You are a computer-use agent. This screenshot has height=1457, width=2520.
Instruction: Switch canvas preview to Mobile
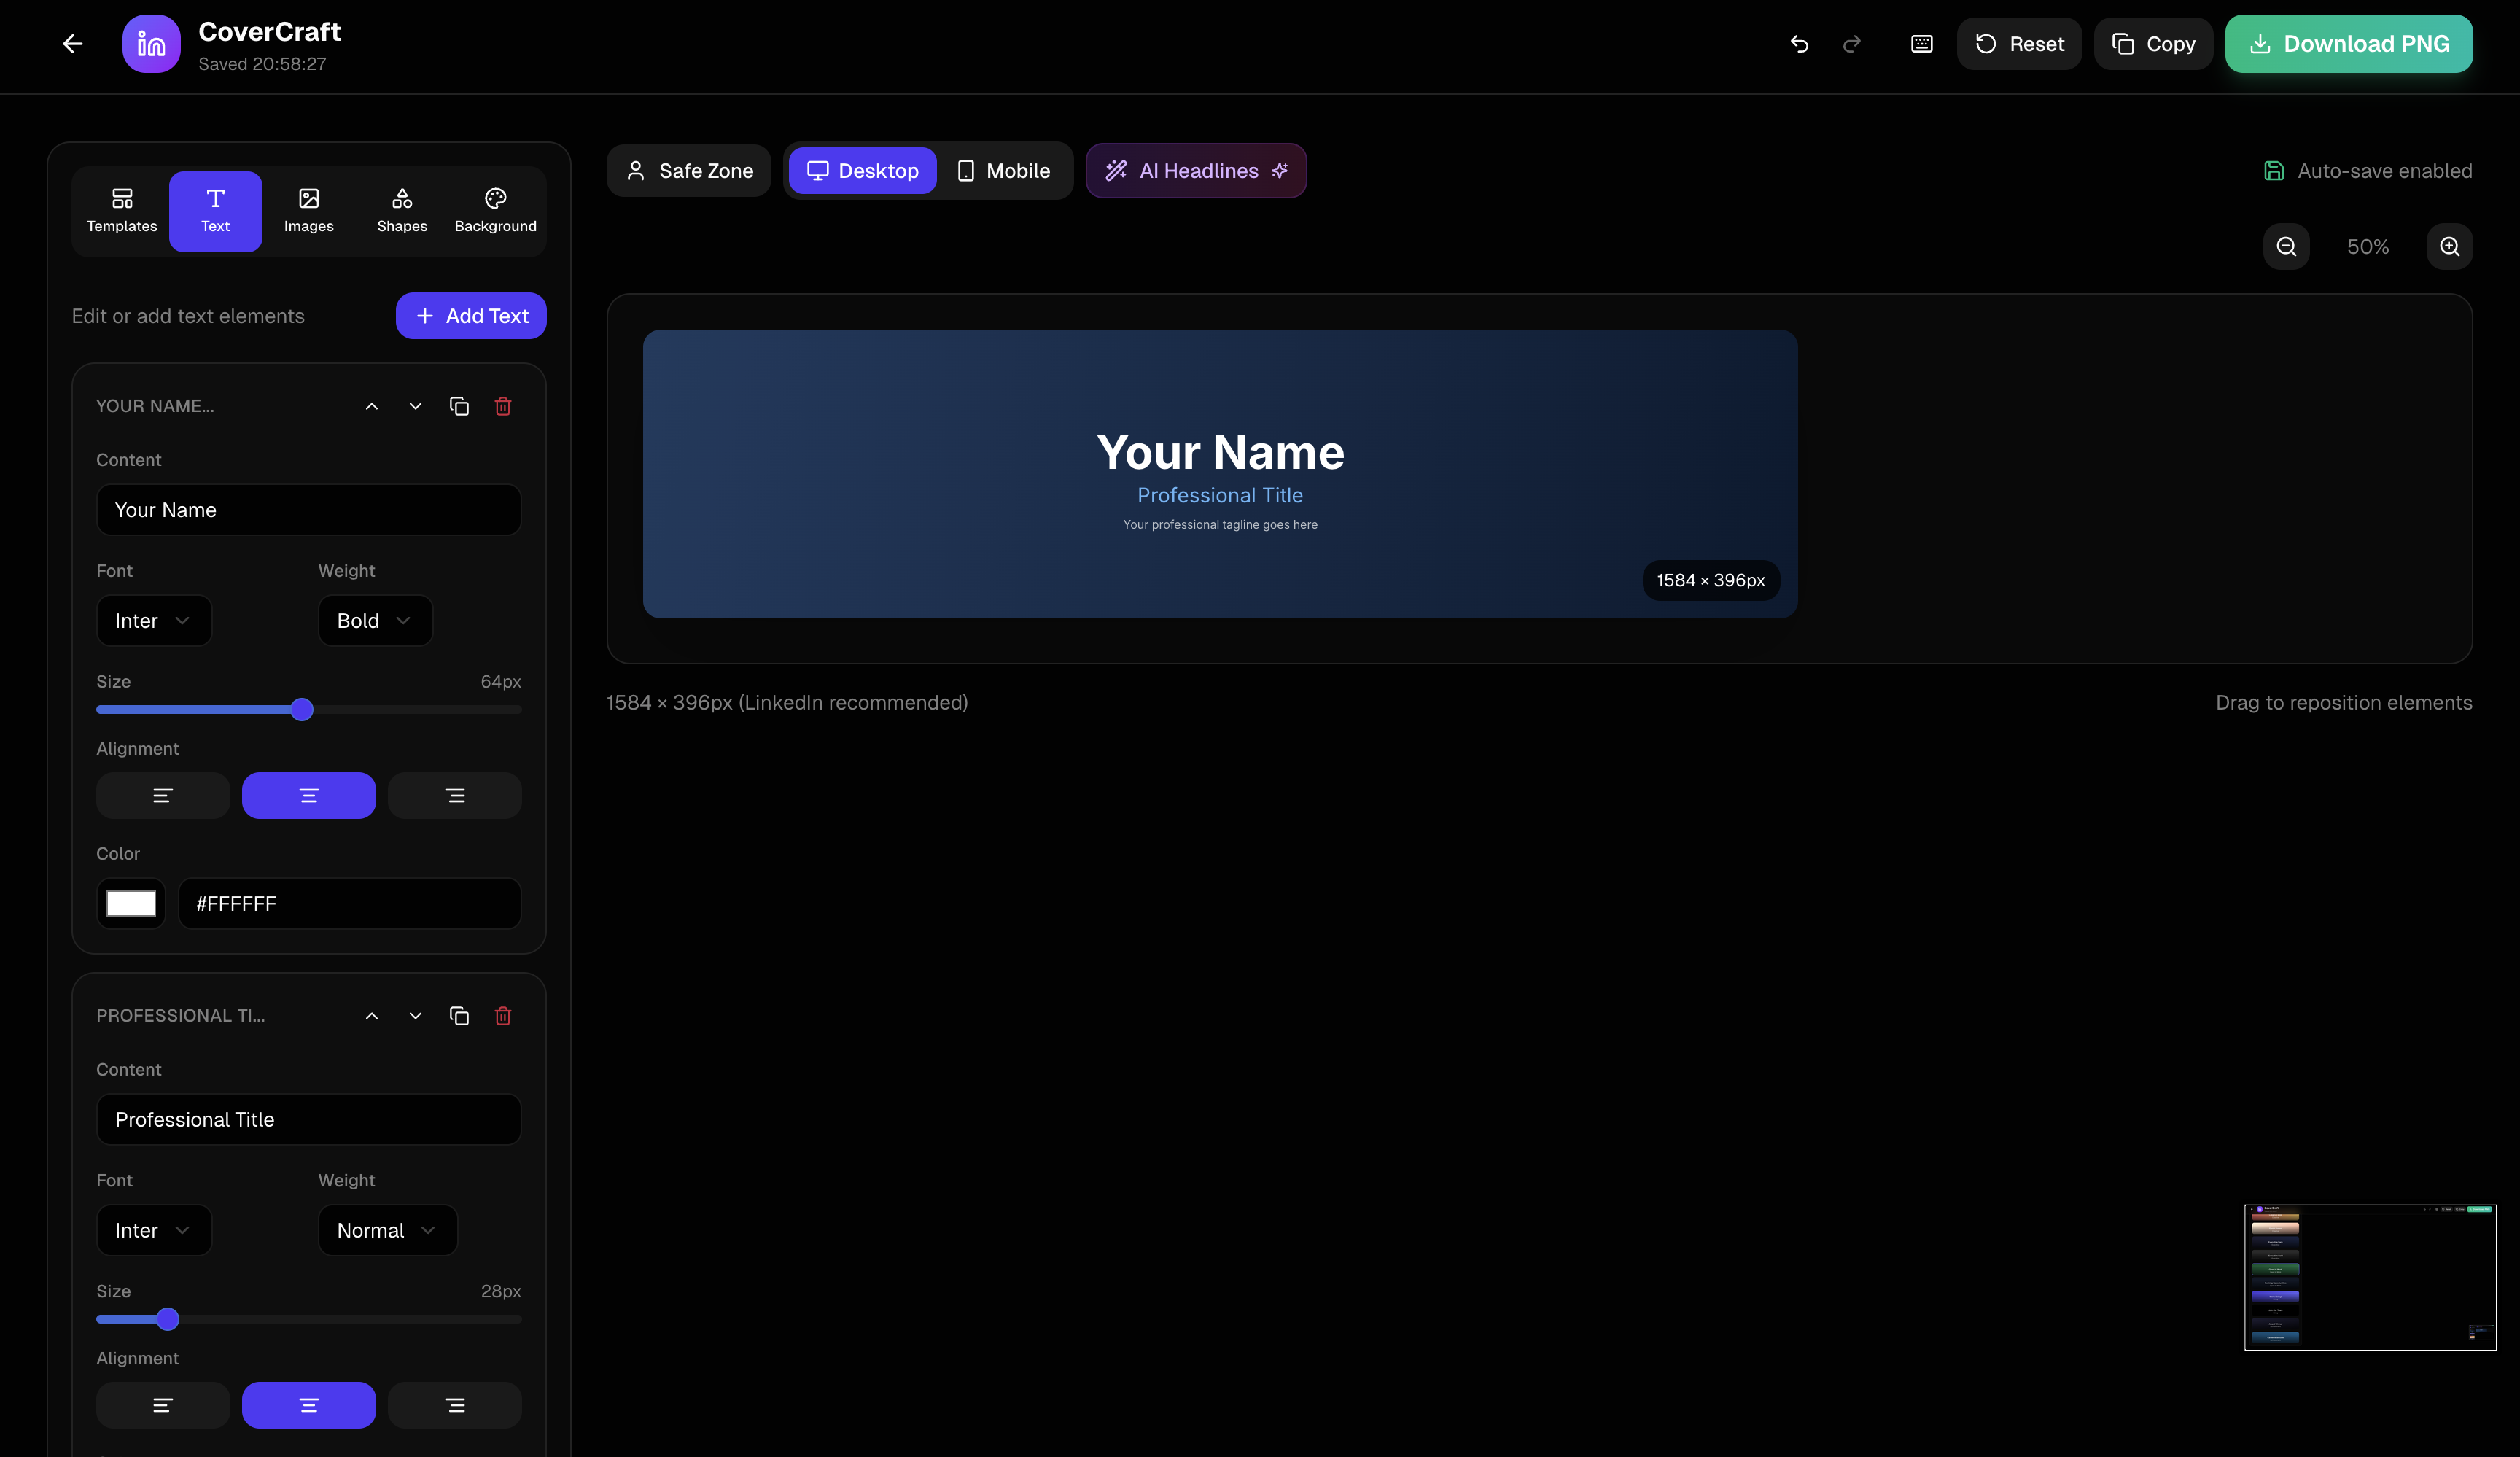tap(1003, 170)
